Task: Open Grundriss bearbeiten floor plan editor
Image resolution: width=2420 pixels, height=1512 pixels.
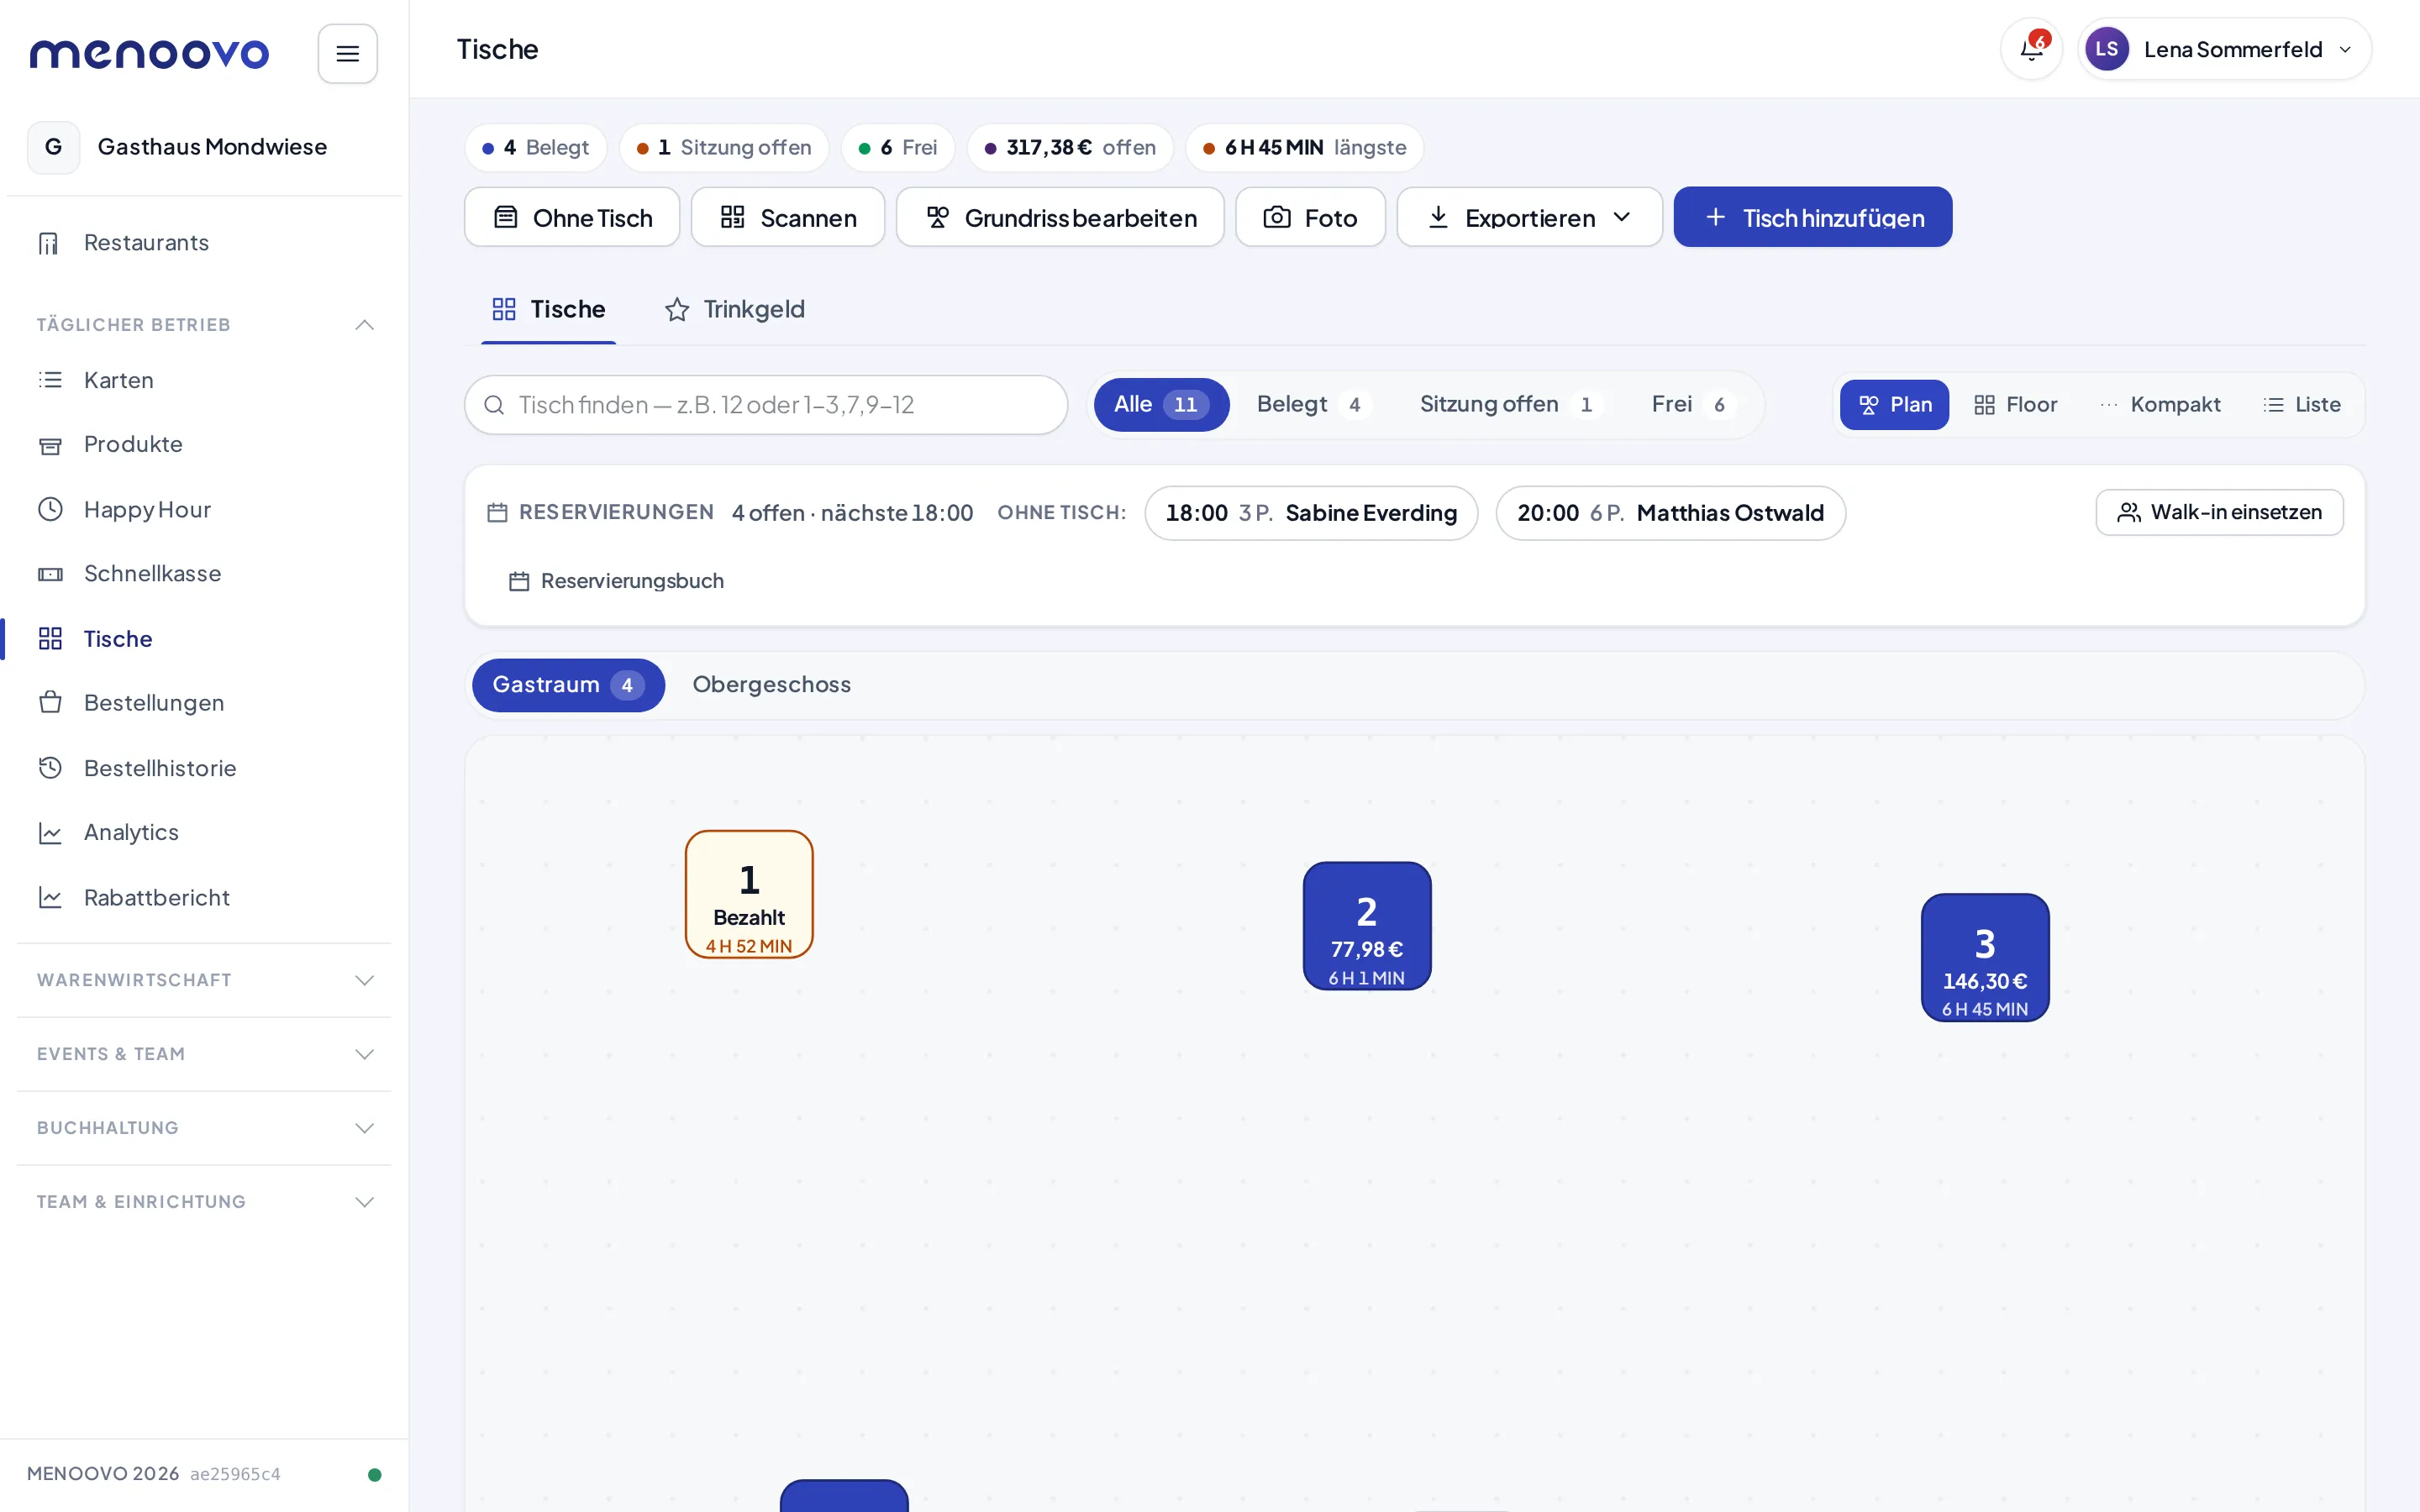Action: click(1060, 217)
